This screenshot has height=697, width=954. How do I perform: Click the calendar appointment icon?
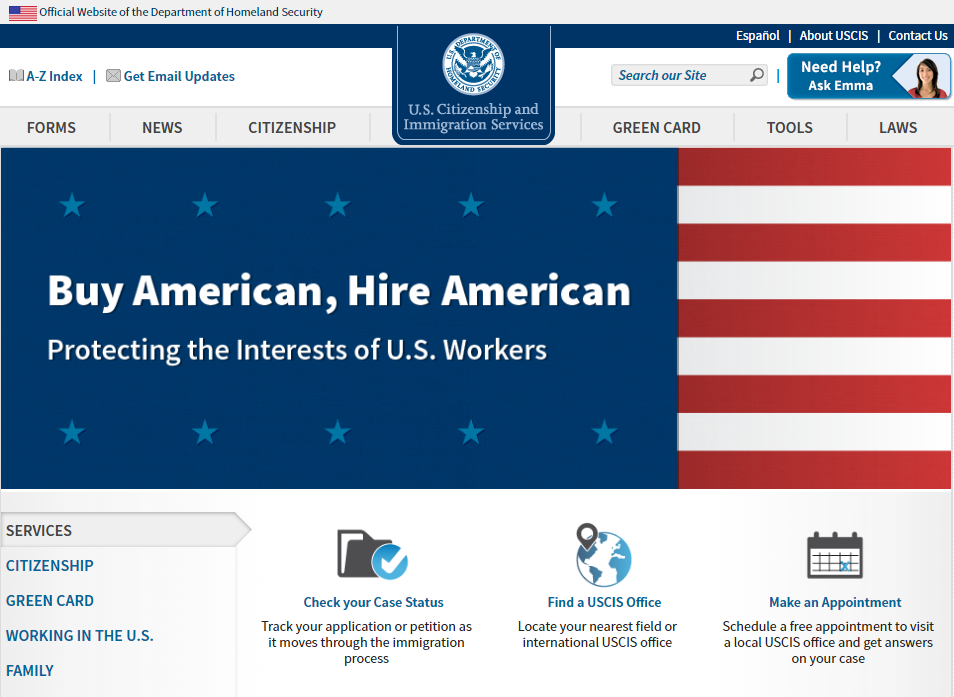[835, 555]
